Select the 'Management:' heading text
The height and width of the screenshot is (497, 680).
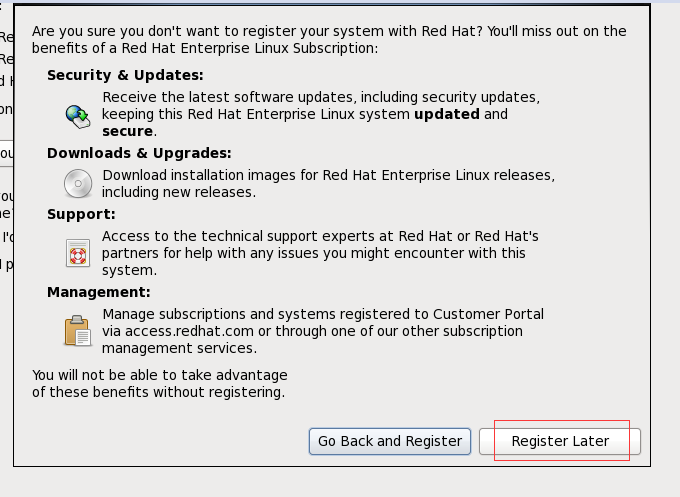tap(99, 292)
